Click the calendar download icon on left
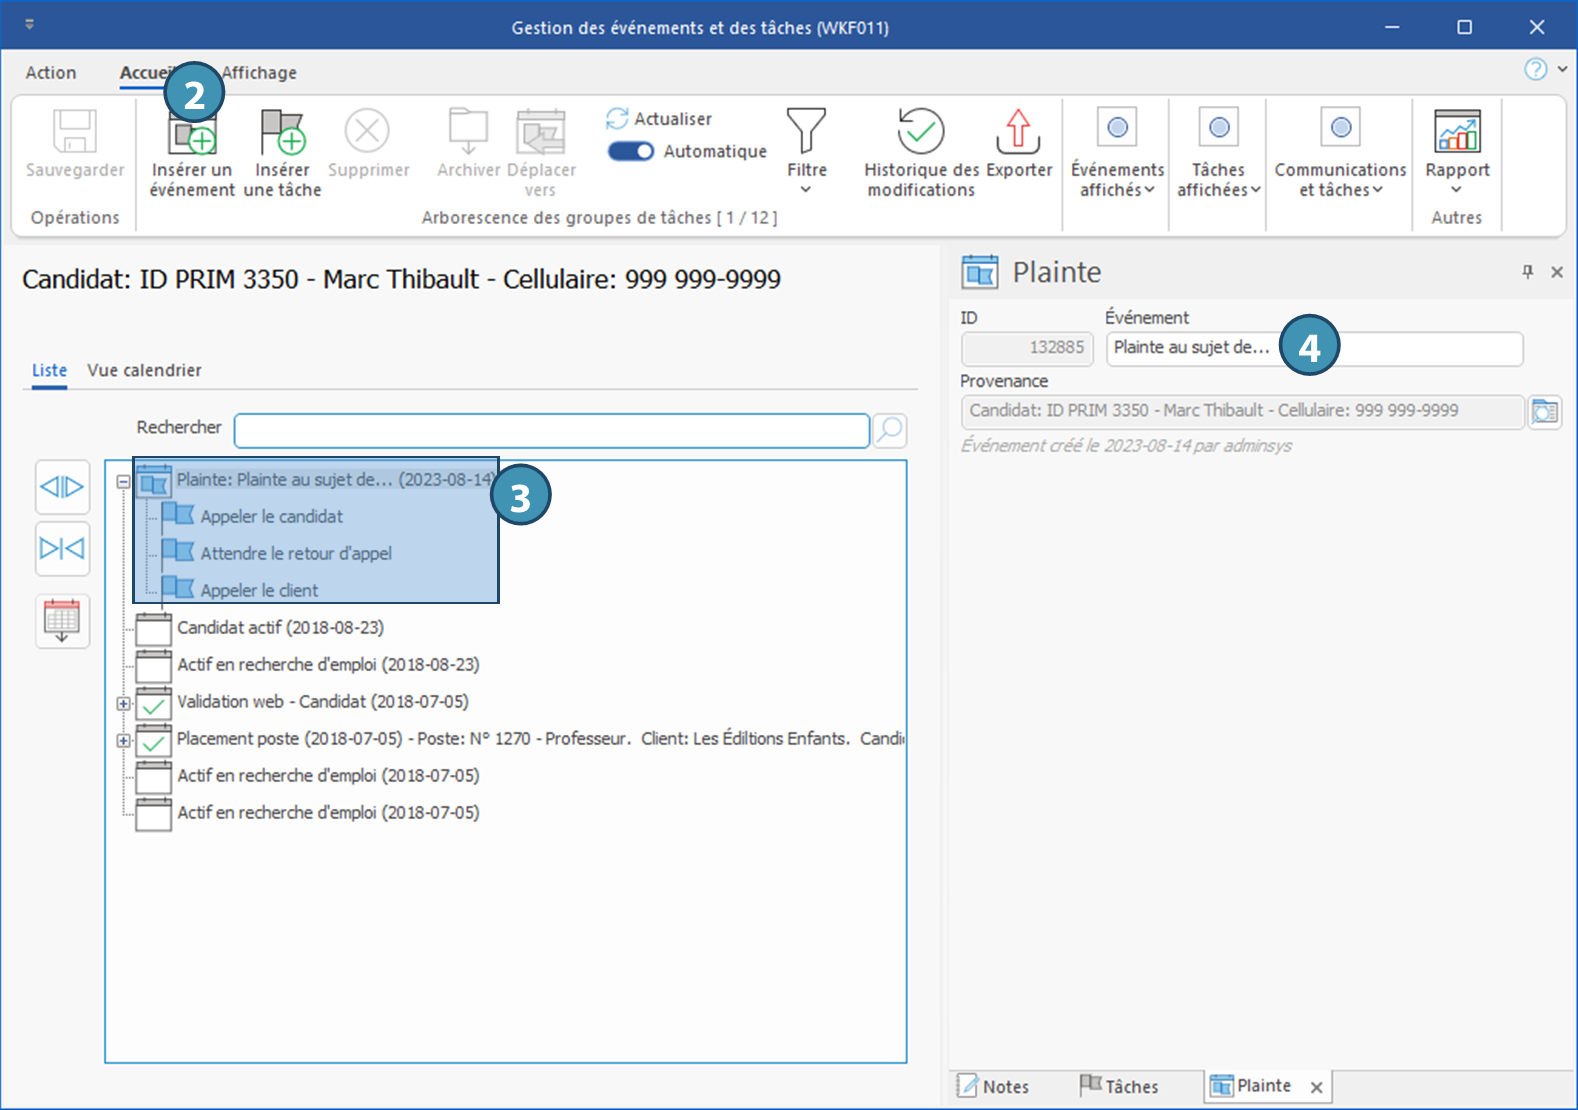Screen dimensions: 1578x1110 click(62, 621)
